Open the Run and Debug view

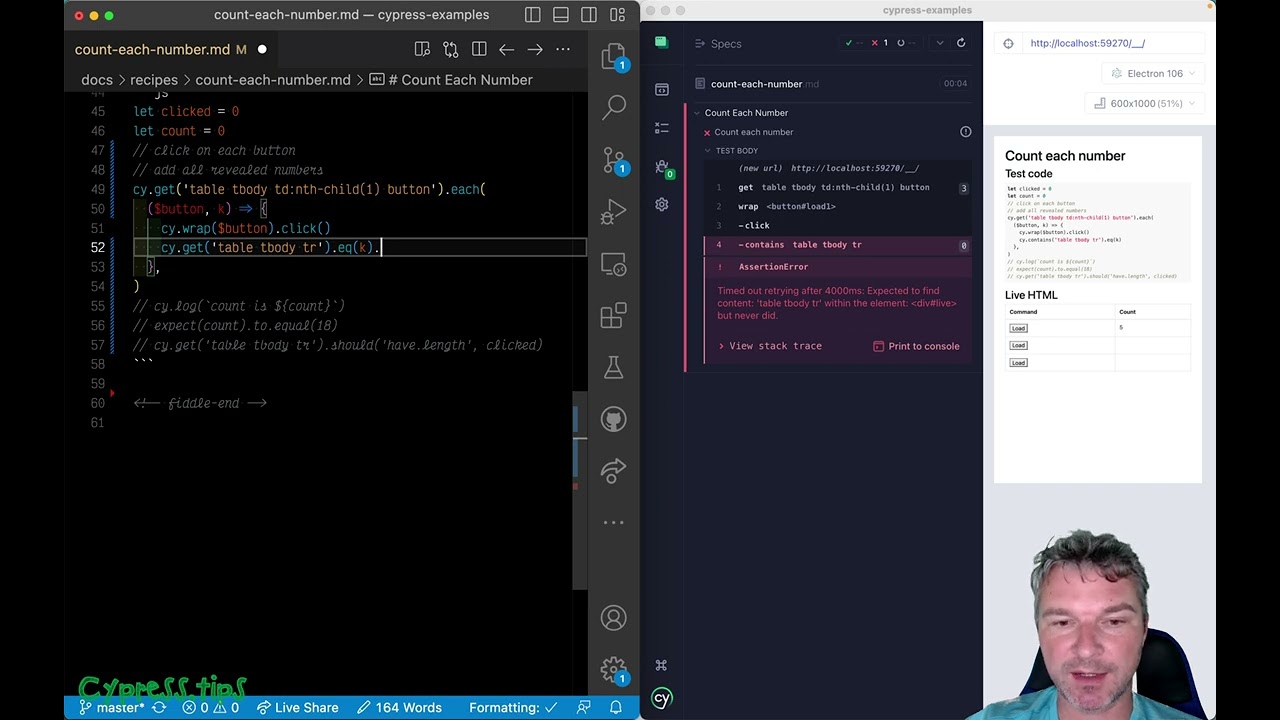pyautogui.click(x=614, y=212)
